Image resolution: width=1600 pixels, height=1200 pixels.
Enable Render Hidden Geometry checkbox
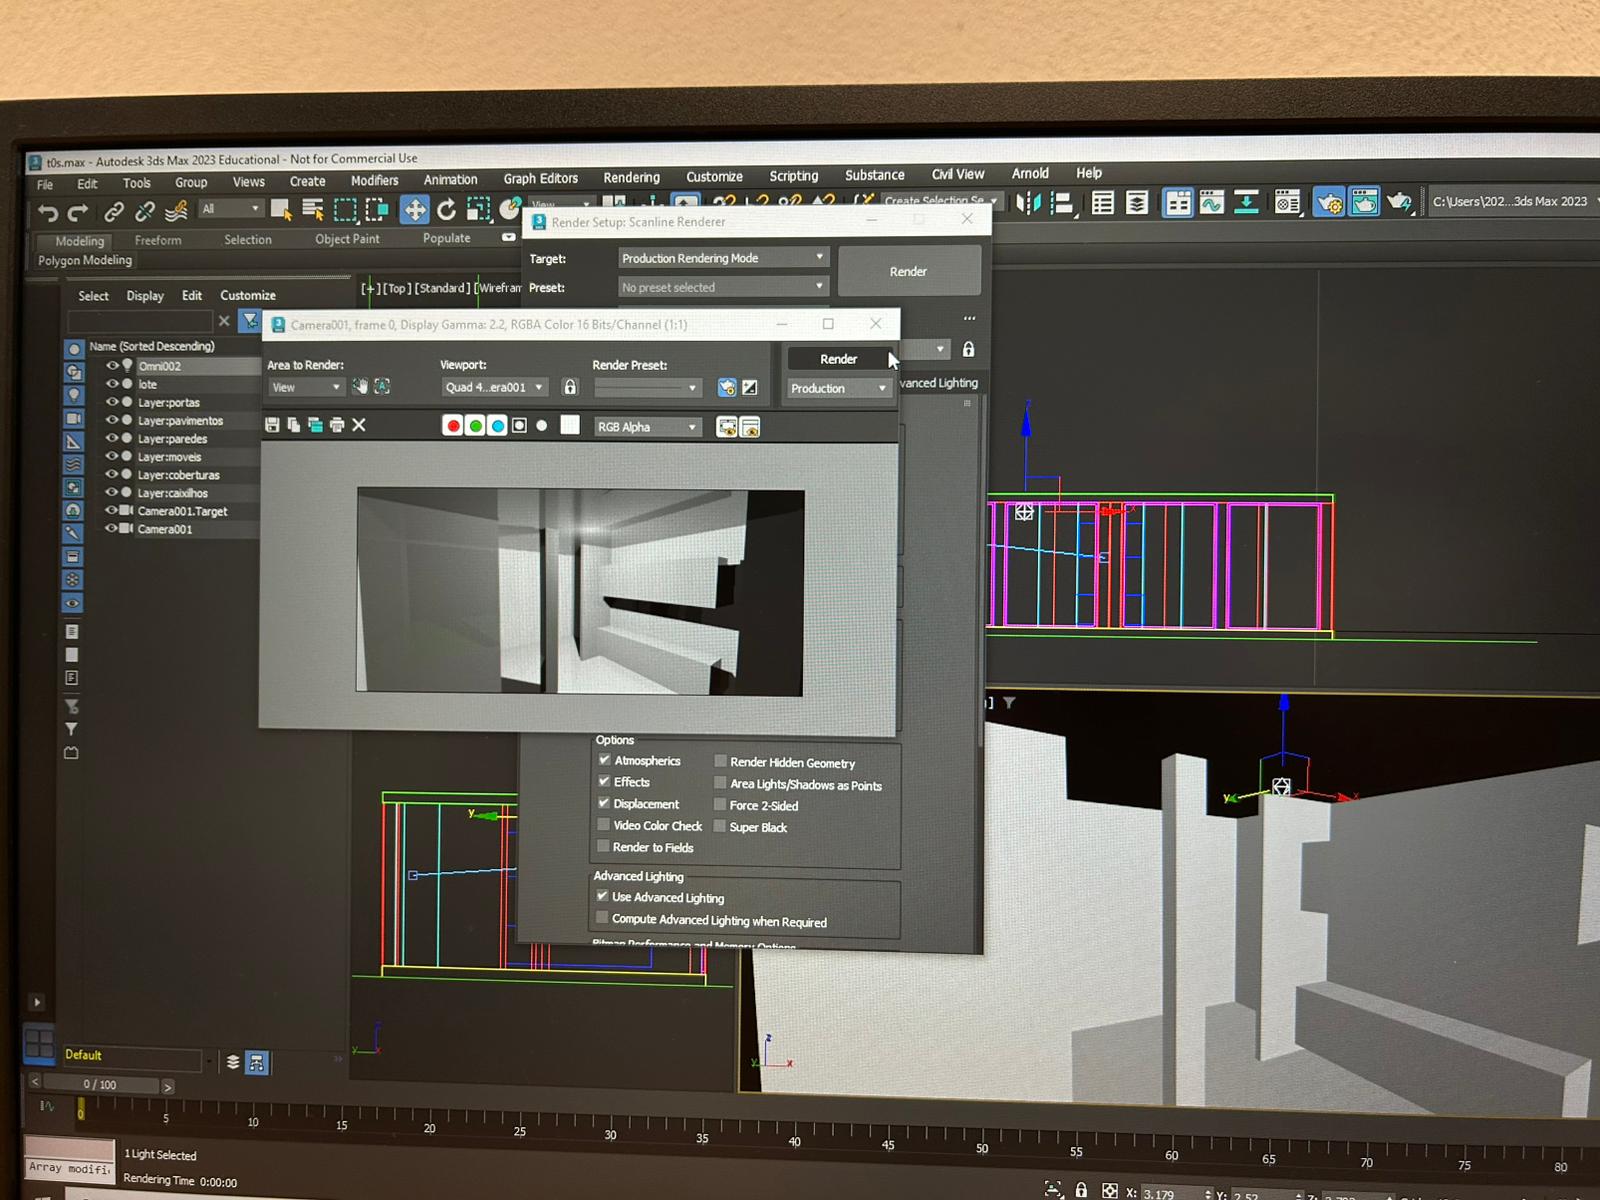click(720, 761)
